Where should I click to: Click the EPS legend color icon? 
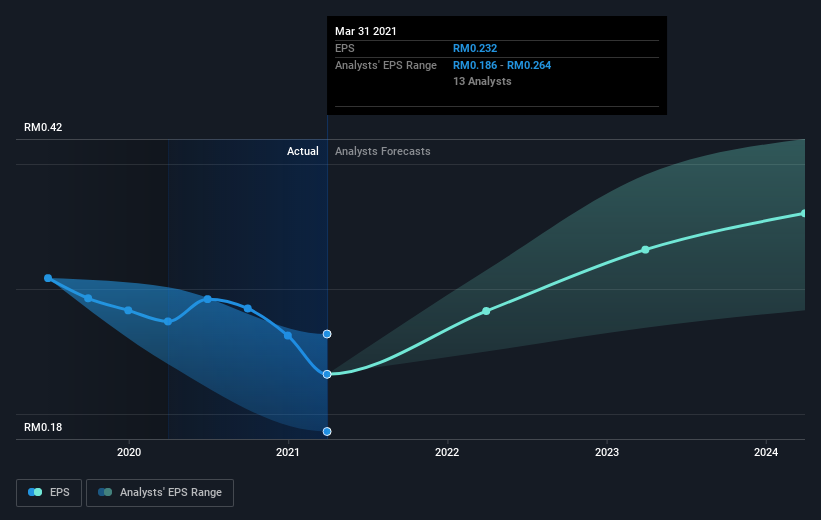(x=35, y=492)
